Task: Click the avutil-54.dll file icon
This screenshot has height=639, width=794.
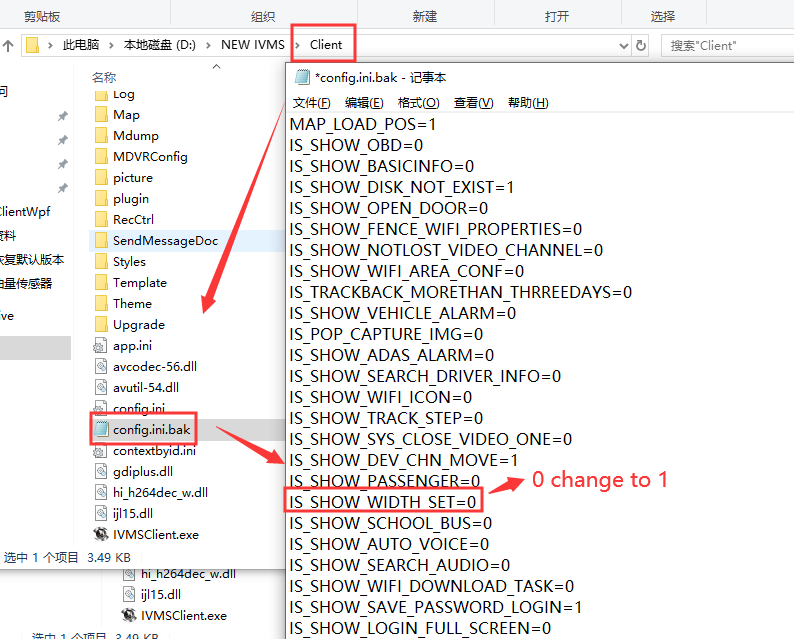Action: pyautogui.click(x=101, y=387)
